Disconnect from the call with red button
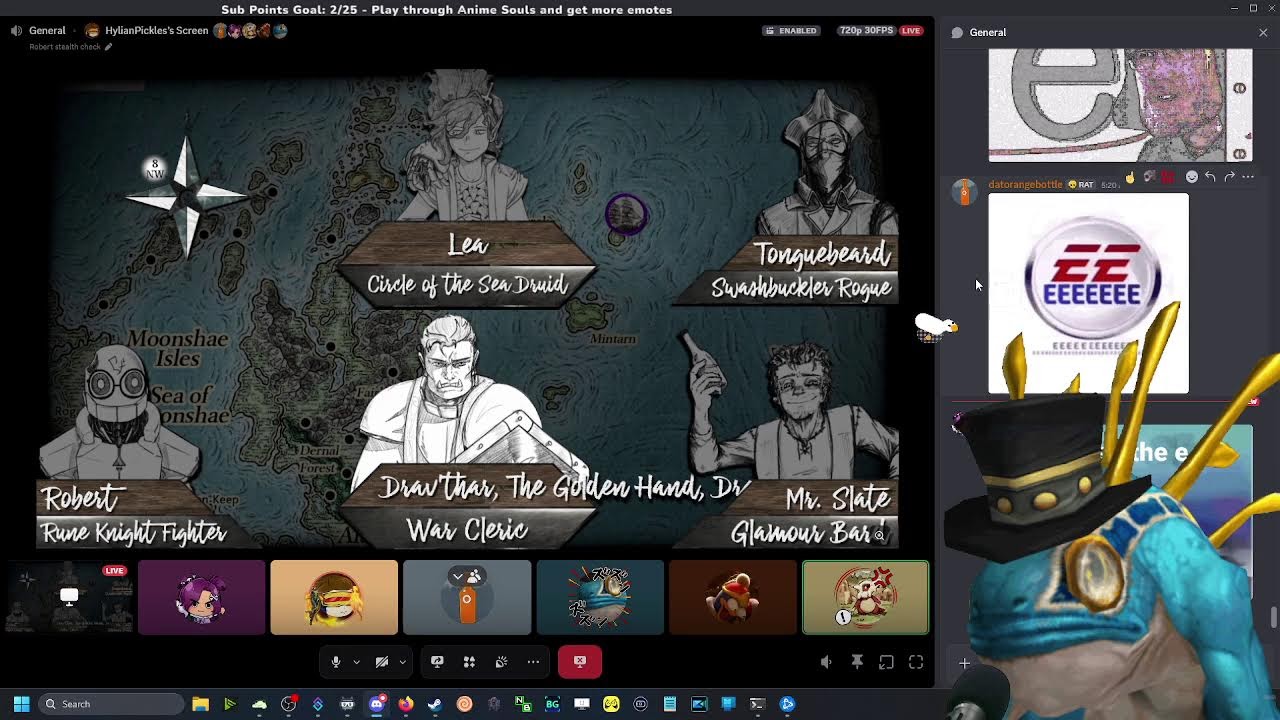Image resolution: width=1280 pixels, height=720 pixels. pos(580,661)
